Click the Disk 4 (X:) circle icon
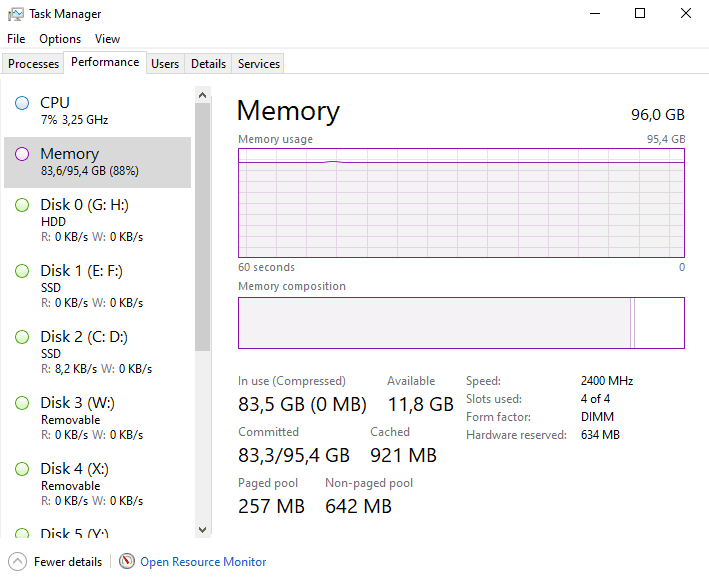Viewport: 709px width, 585px height. (22, 469)
